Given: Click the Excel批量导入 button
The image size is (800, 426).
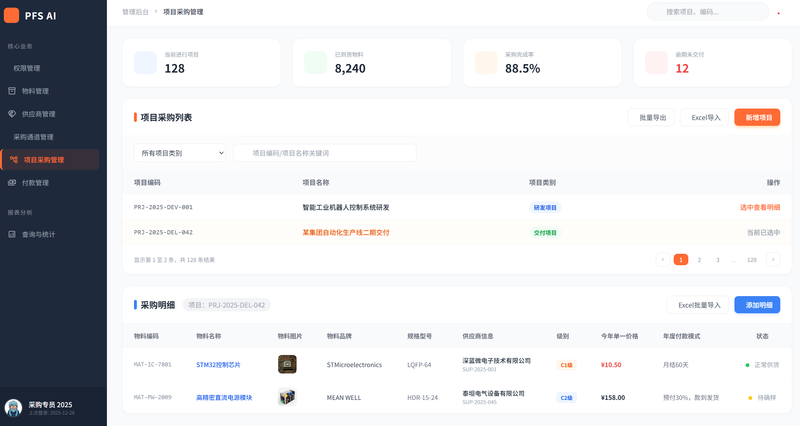Looking at the screenshot, I should tap(697, 305).
